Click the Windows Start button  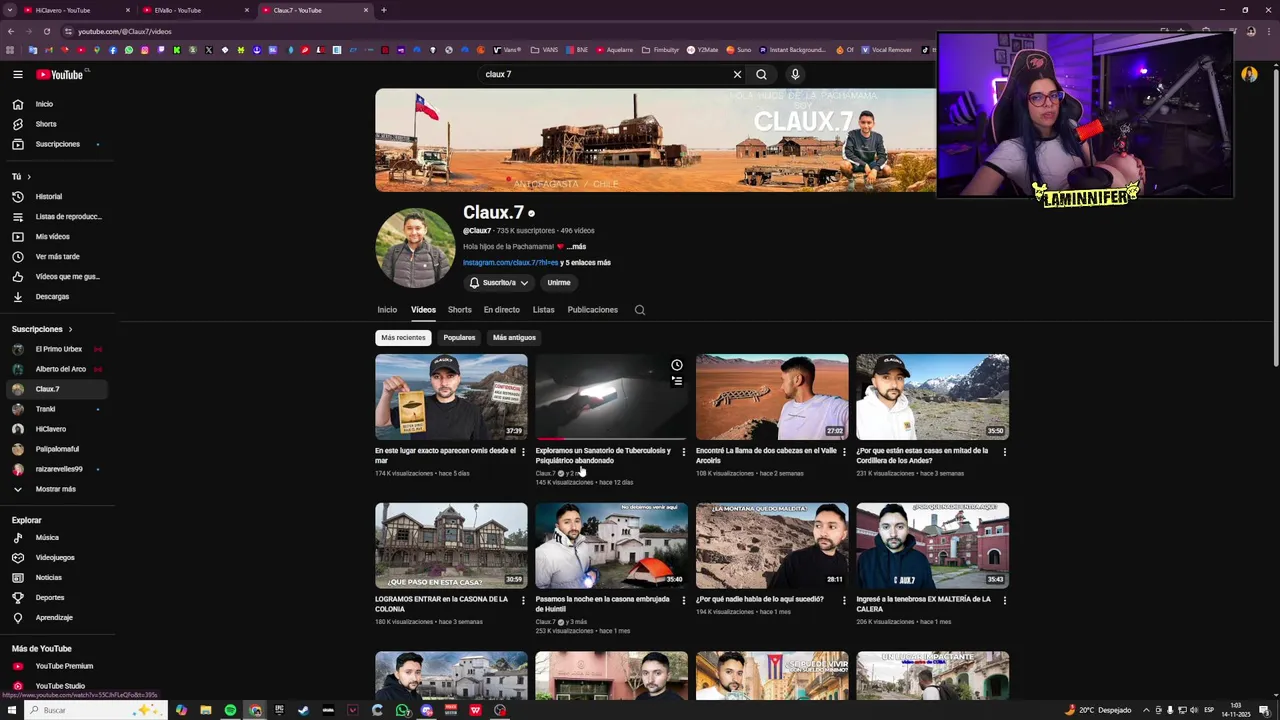pyautogui.click(x=11, y=710)
